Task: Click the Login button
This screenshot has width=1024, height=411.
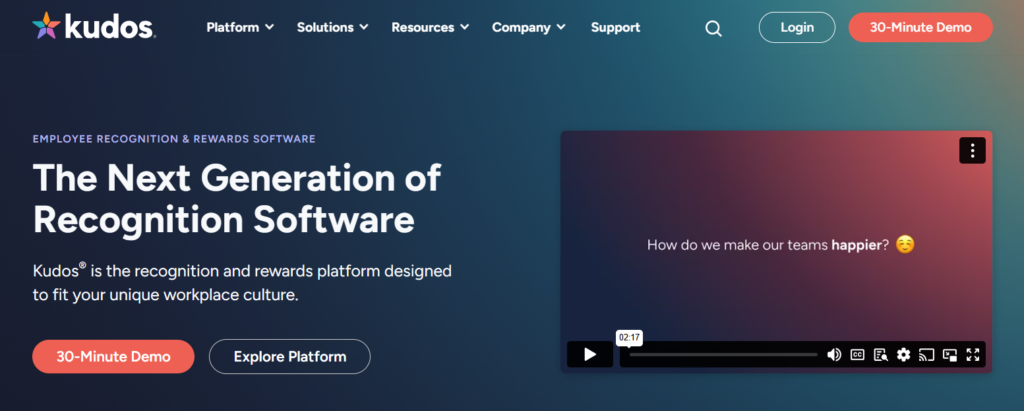Action: click(797, 27)
